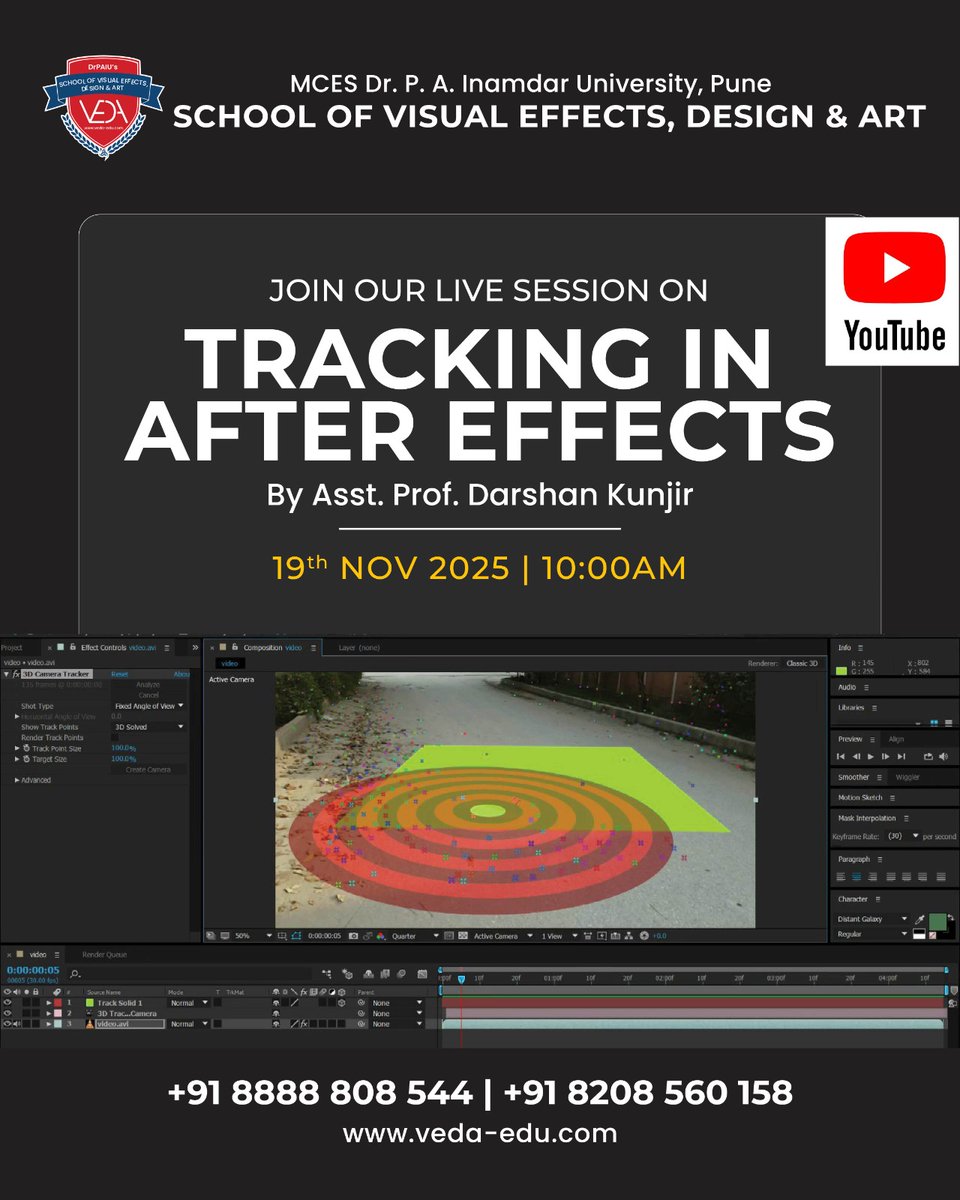Viewport: 960px width, 1200px height.
Task: Toggle the transparency grid icon
Action: tap(463, 936)
